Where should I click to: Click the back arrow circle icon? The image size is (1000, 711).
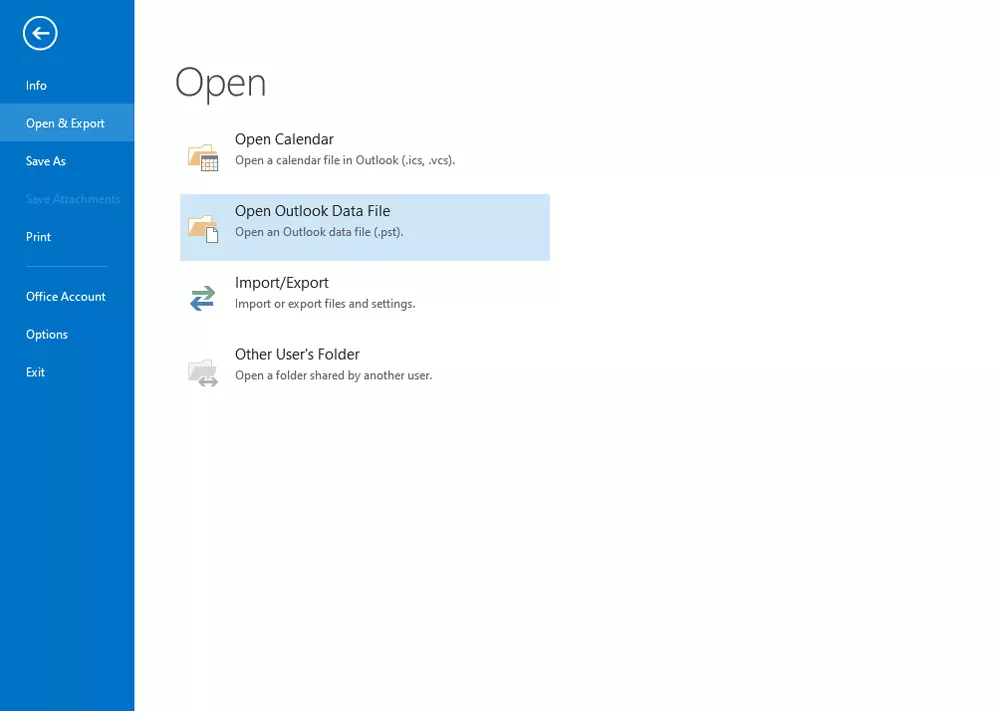(x=40, y=33)
